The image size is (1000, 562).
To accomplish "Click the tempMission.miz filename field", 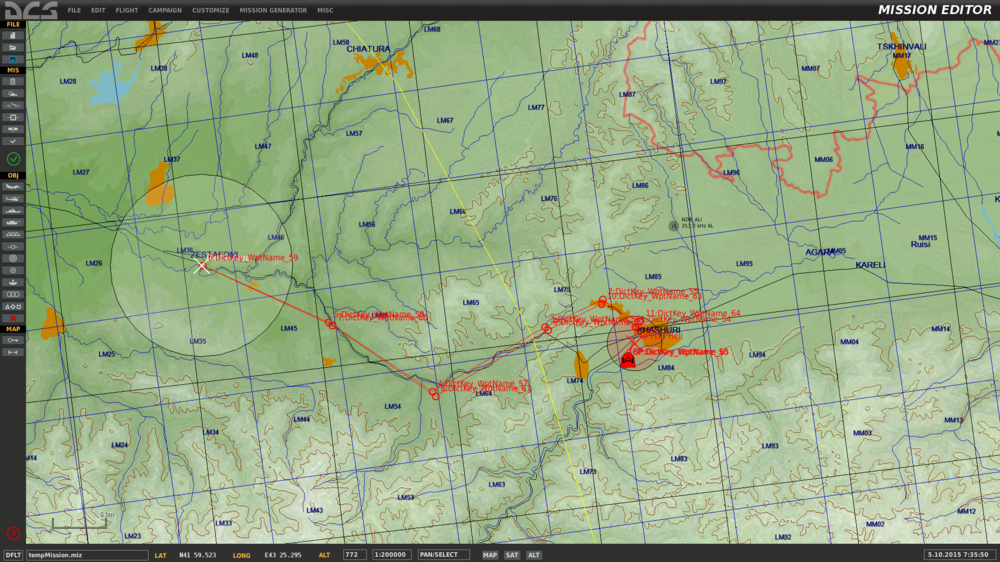I will (87, 555).
